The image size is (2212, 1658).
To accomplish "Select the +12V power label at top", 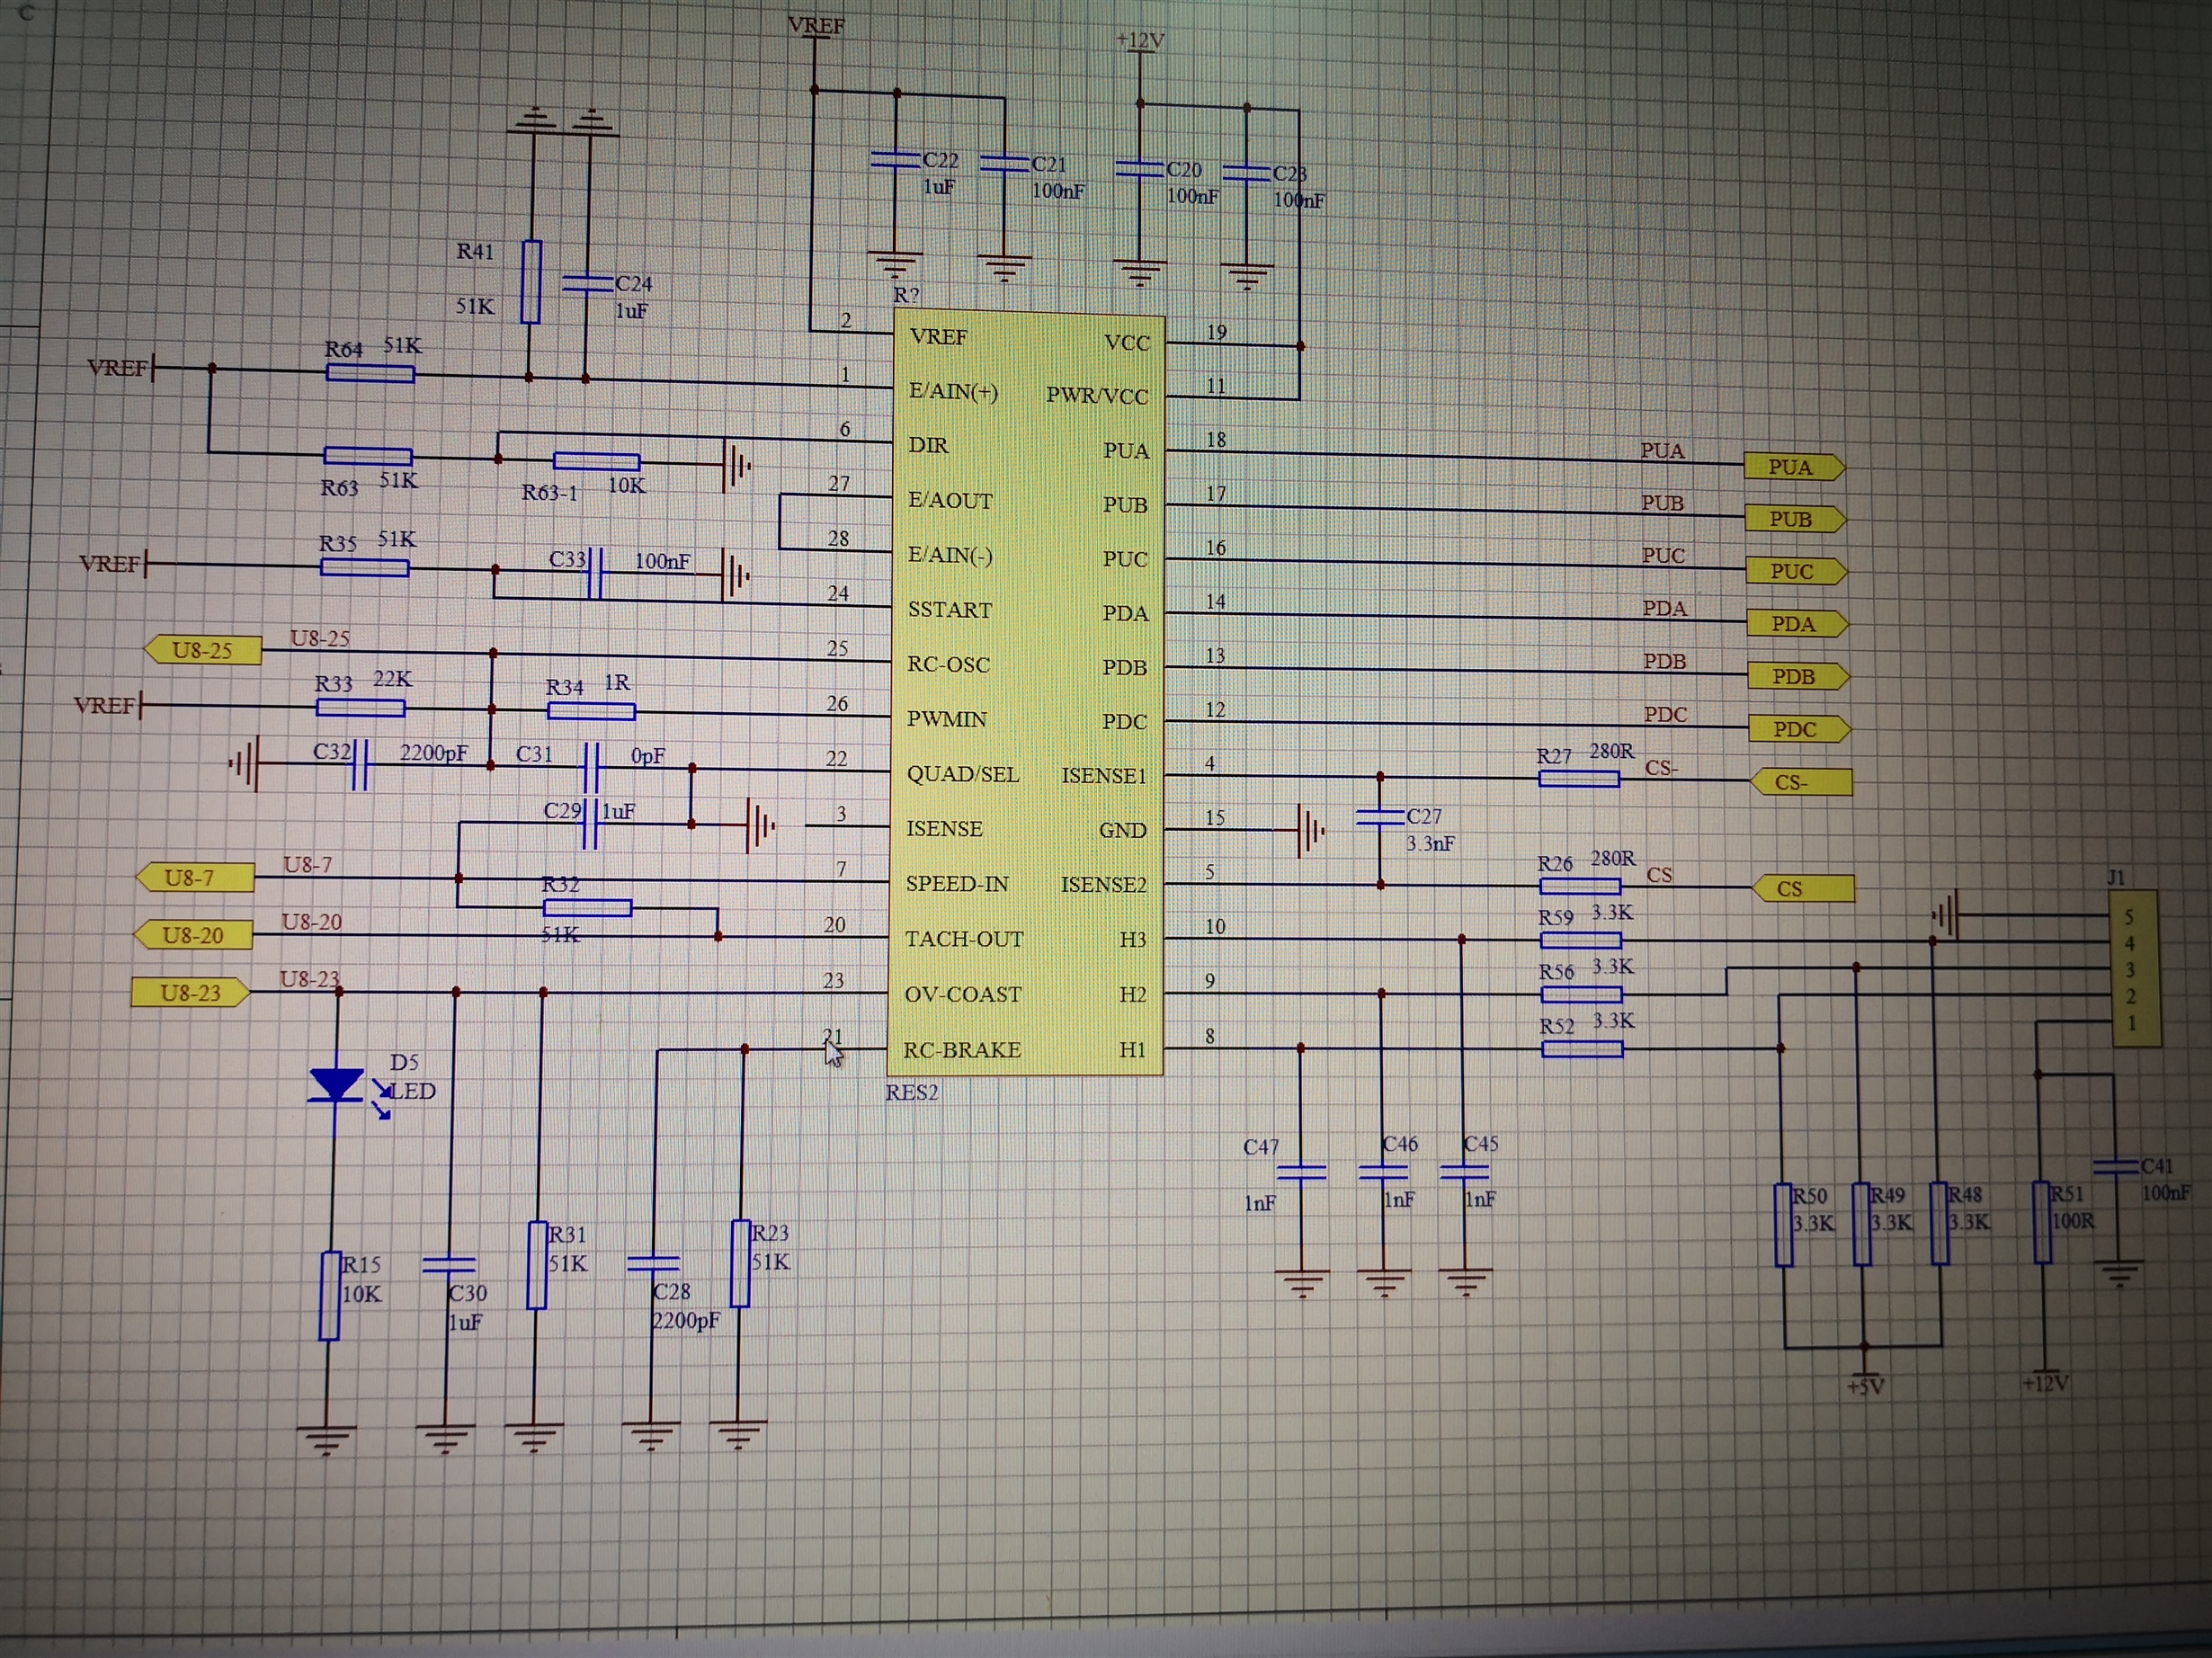I will [1140, 41].
